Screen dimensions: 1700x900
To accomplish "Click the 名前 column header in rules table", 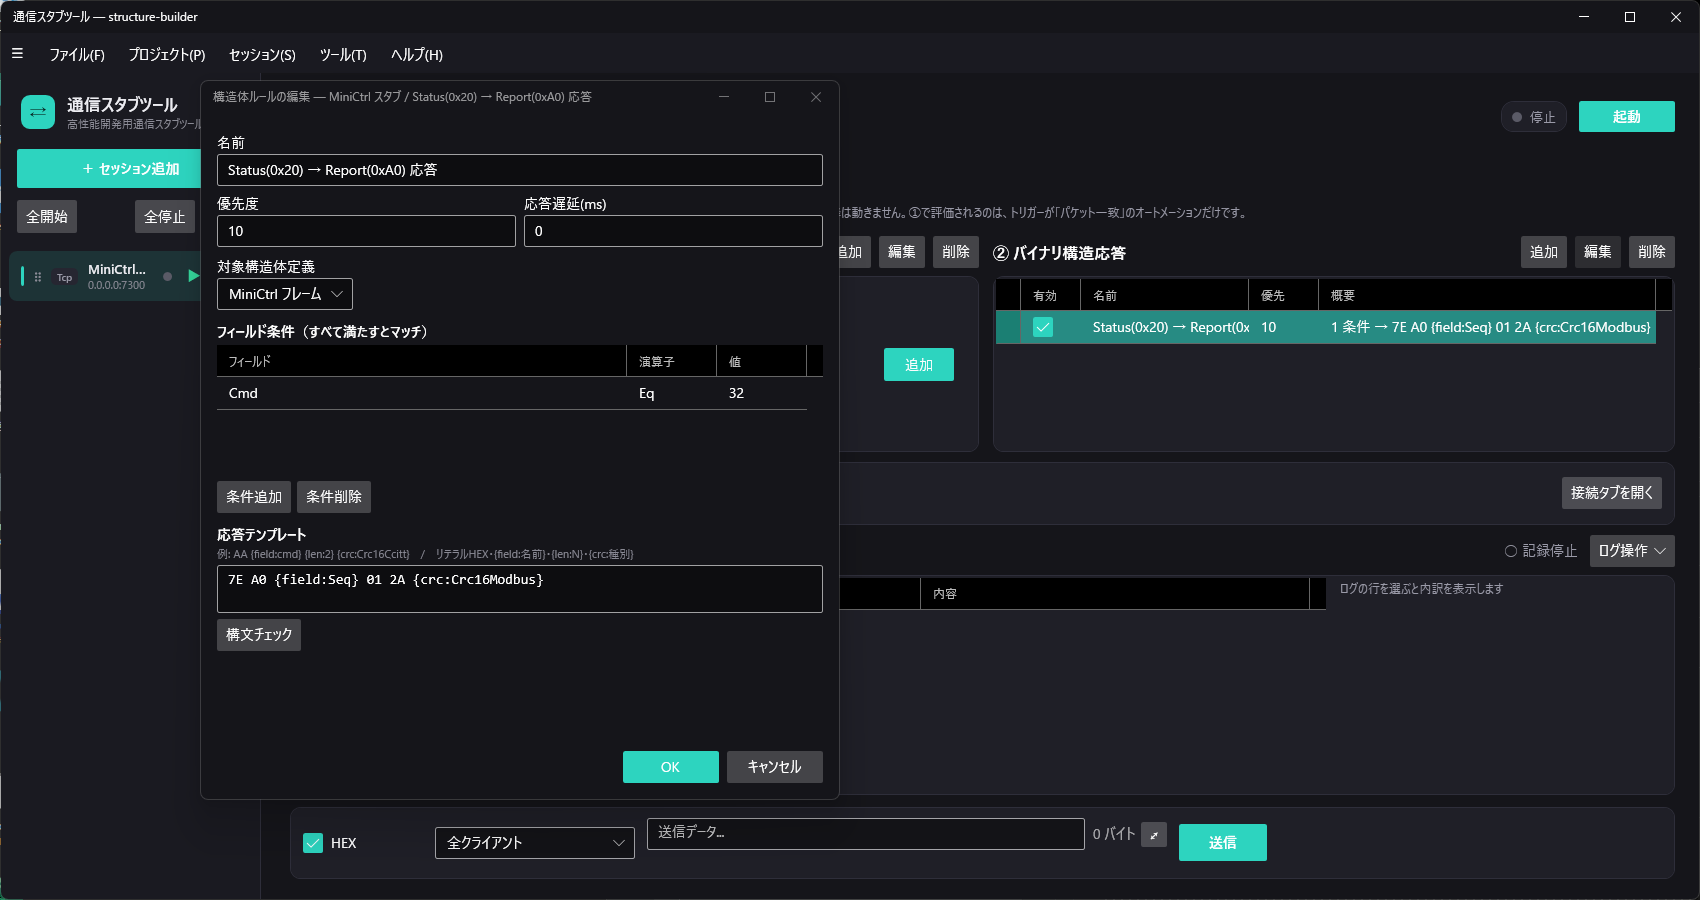I will [x=1164, y=295].
